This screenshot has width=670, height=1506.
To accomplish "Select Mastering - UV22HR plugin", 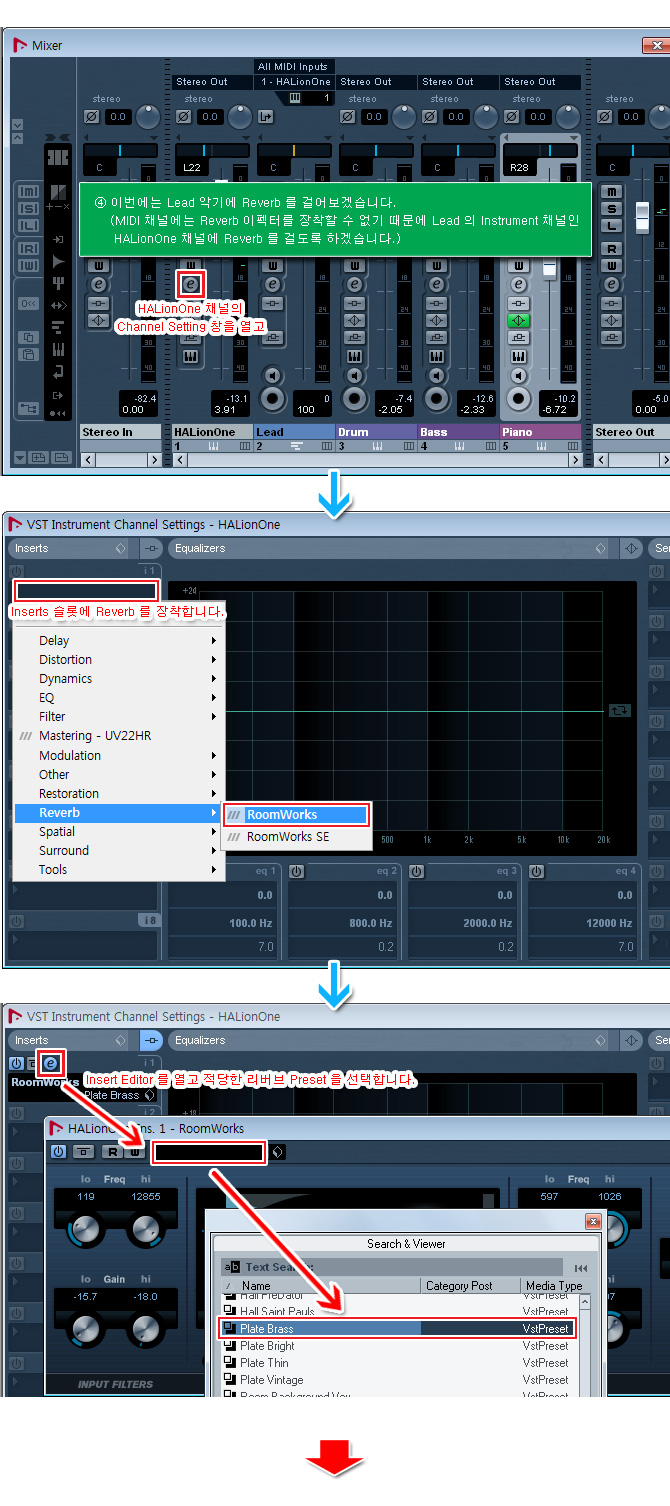I will pos(120,736).
